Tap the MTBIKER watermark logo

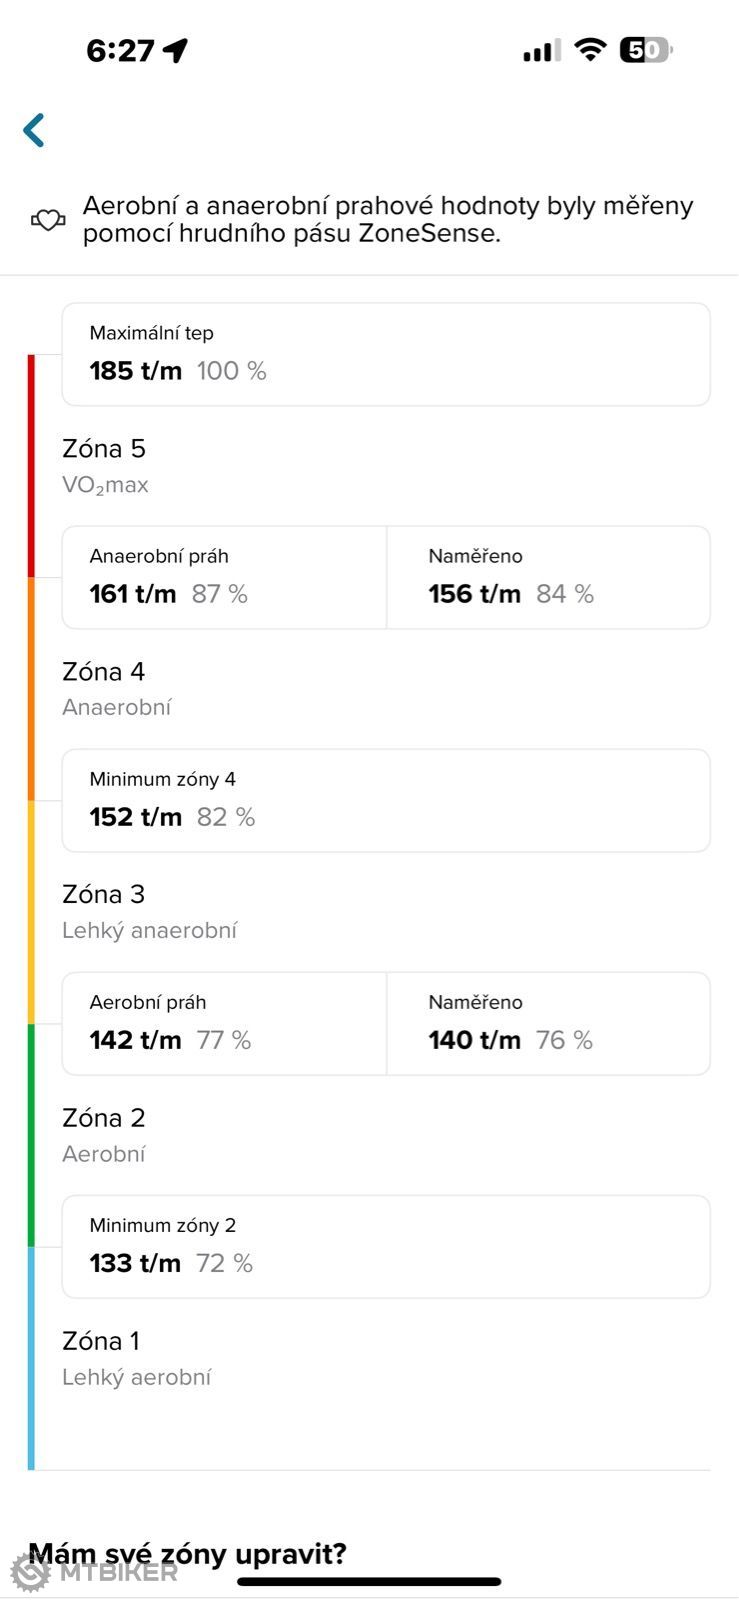[x=94, y=1571]
